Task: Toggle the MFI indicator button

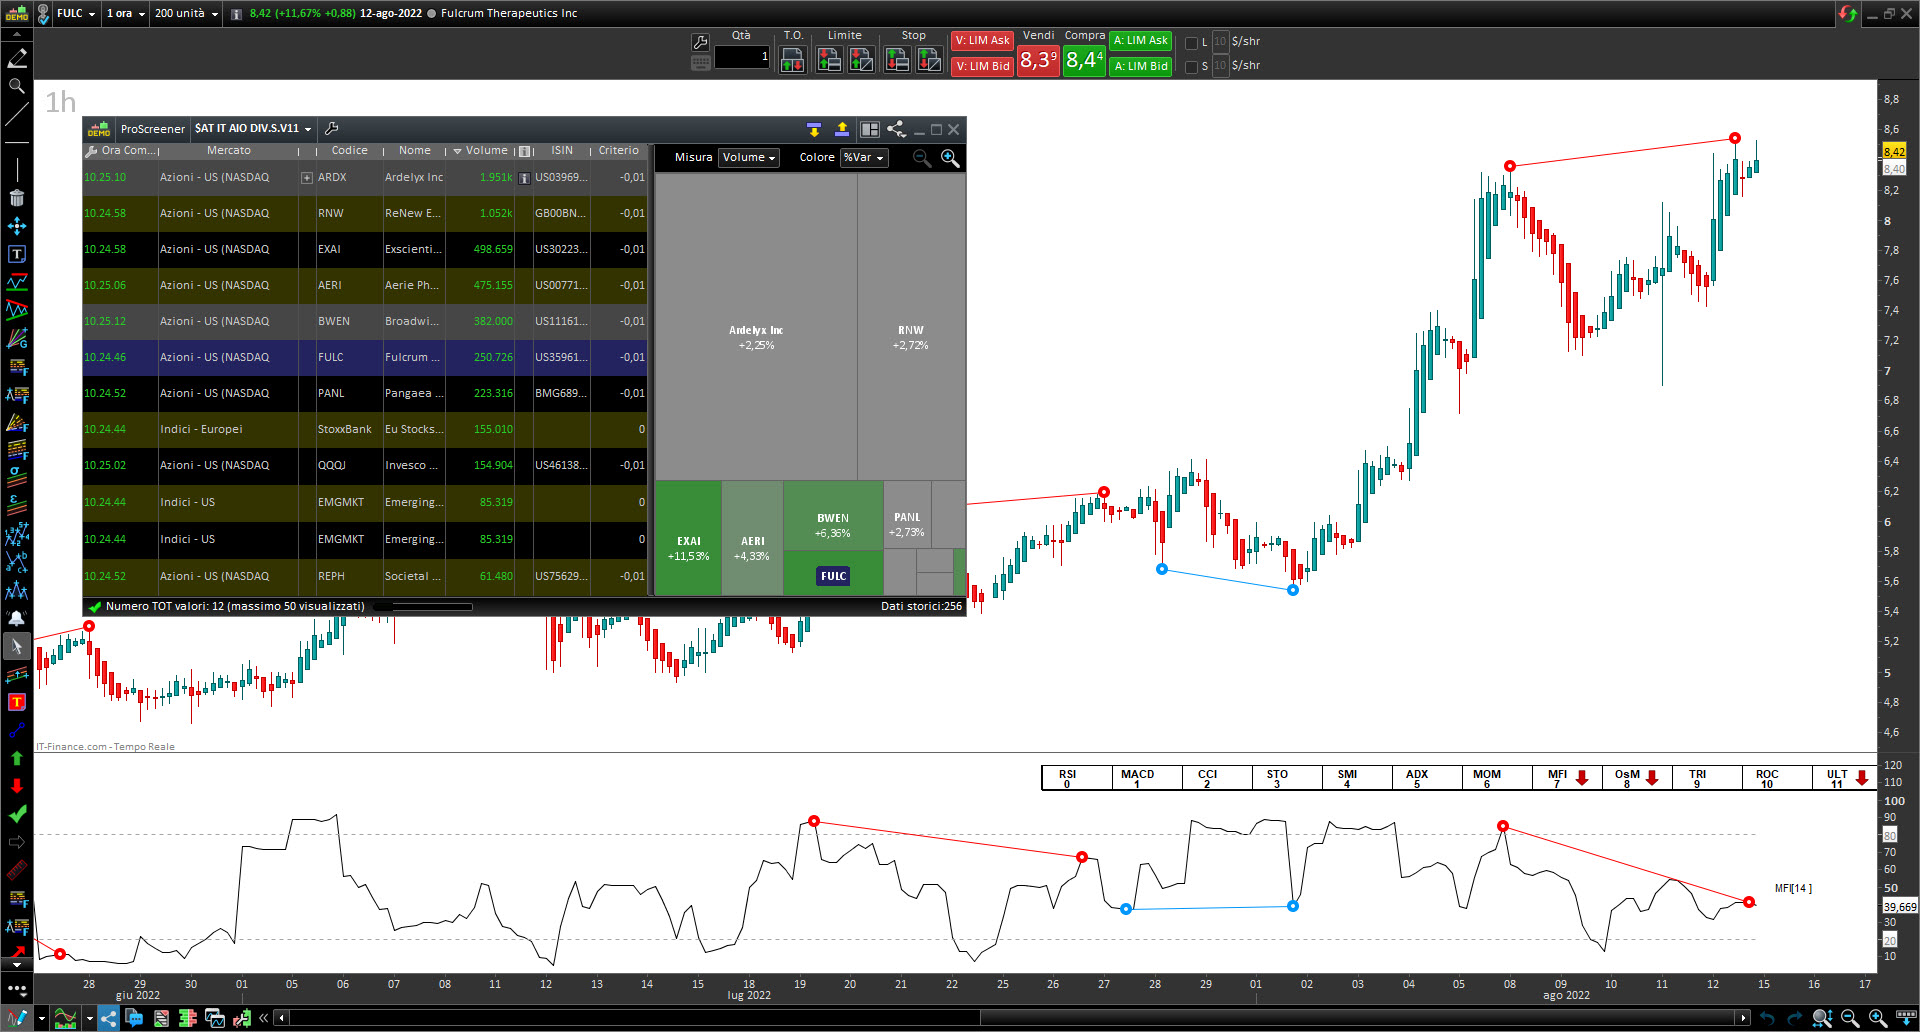Action: [1567, 778]
